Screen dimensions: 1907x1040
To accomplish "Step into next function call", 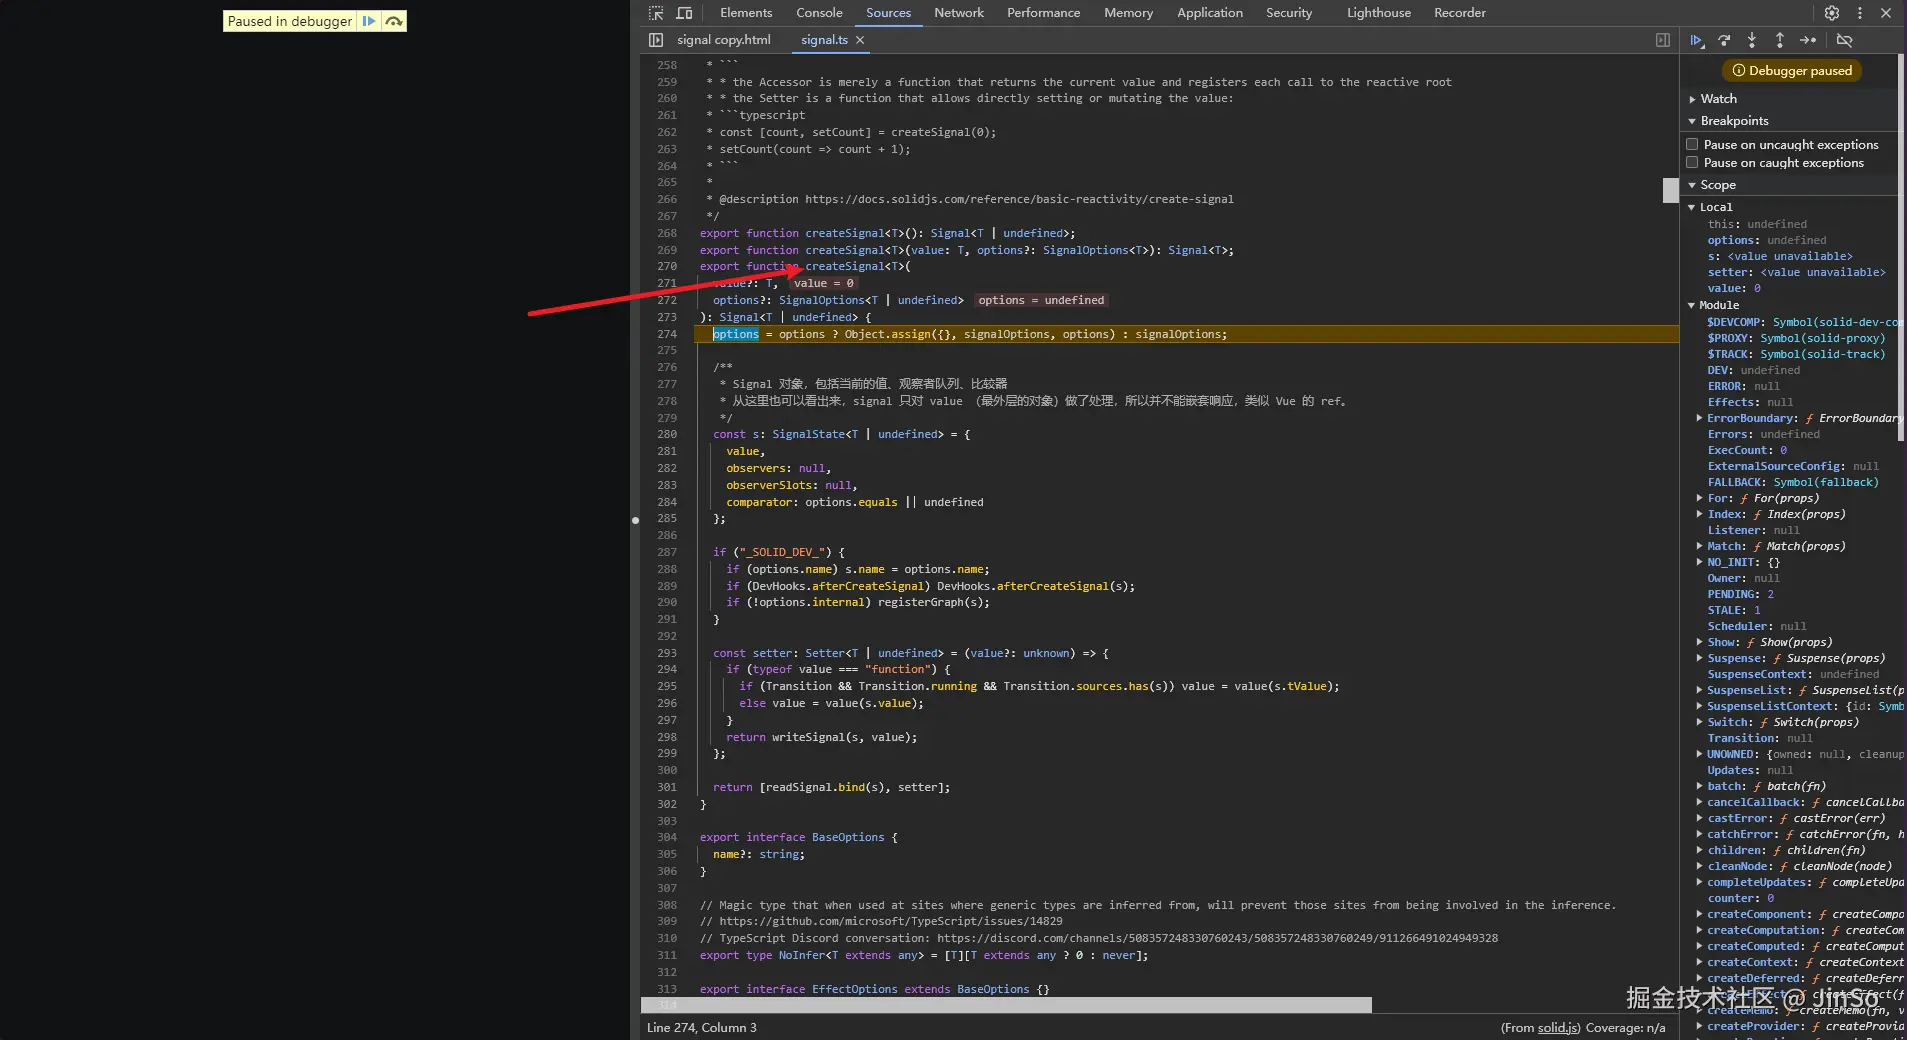I will (1752, 40).
